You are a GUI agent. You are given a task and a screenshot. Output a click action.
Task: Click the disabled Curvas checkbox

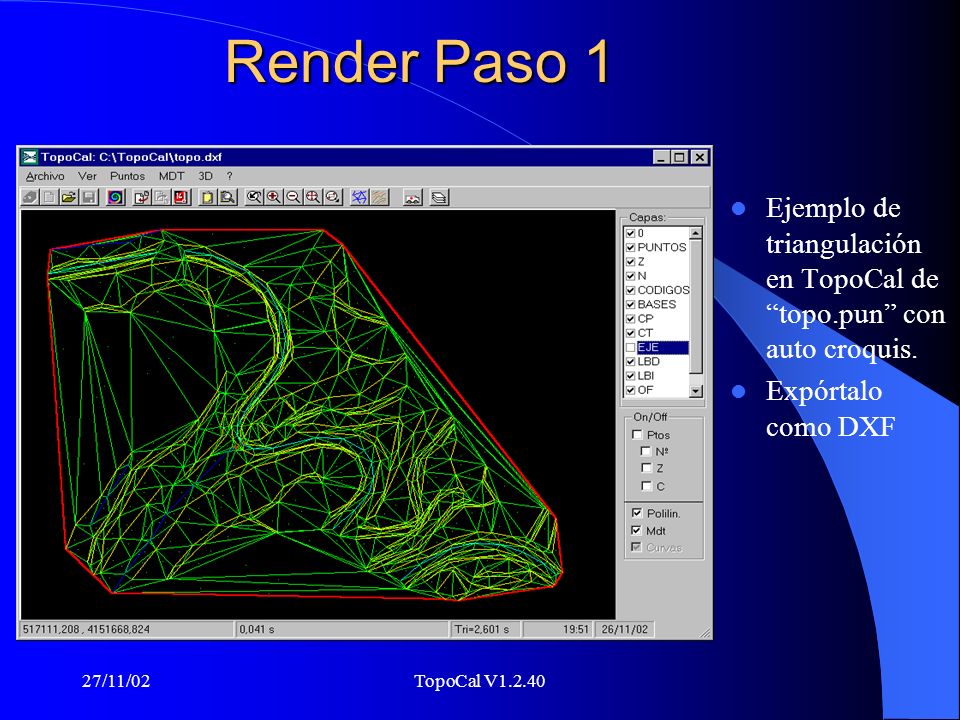(x=637, y=547)
